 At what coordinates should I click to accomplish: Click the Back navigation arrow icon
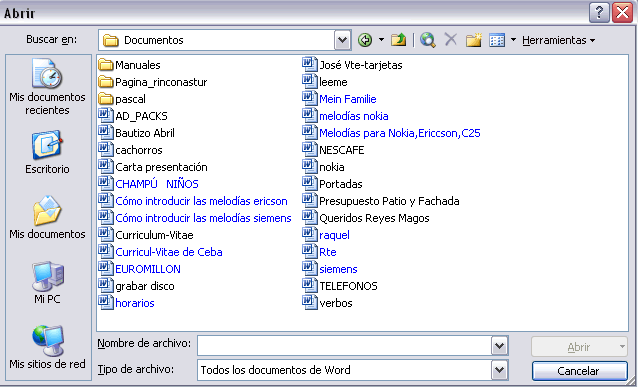pos(365,40)
